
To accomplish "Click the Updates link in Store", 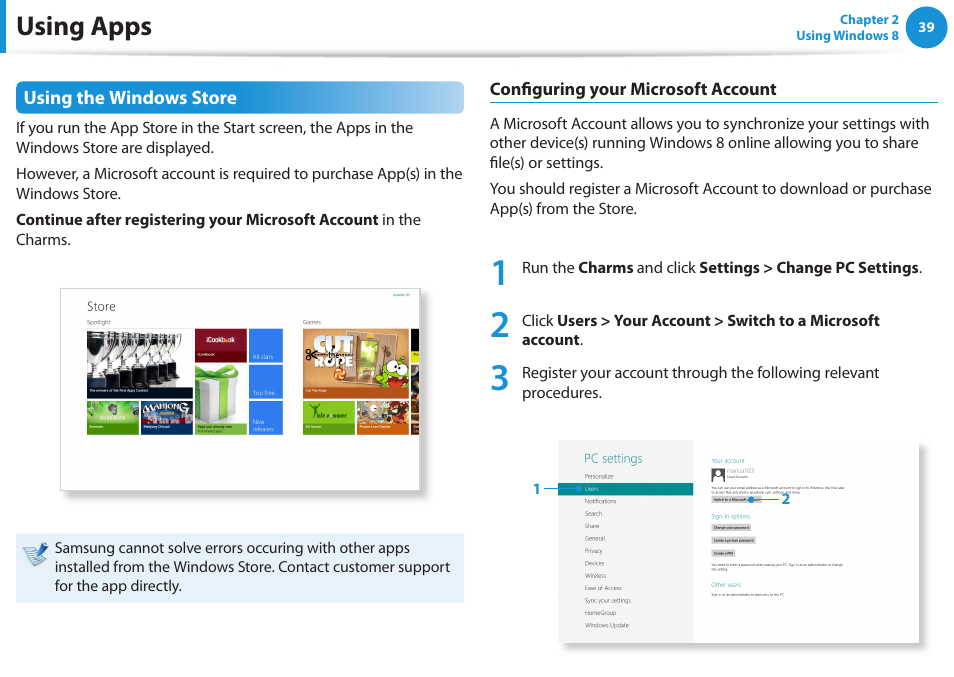I will click(x=401, y=295).
